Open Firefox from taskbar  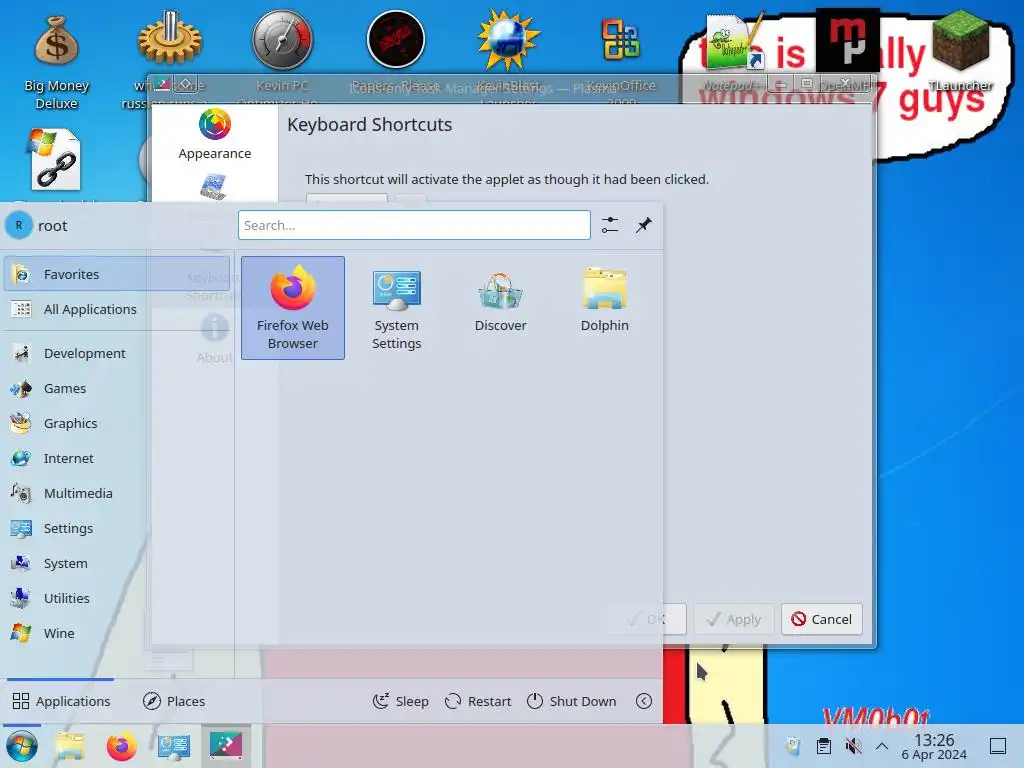point(121,746)
